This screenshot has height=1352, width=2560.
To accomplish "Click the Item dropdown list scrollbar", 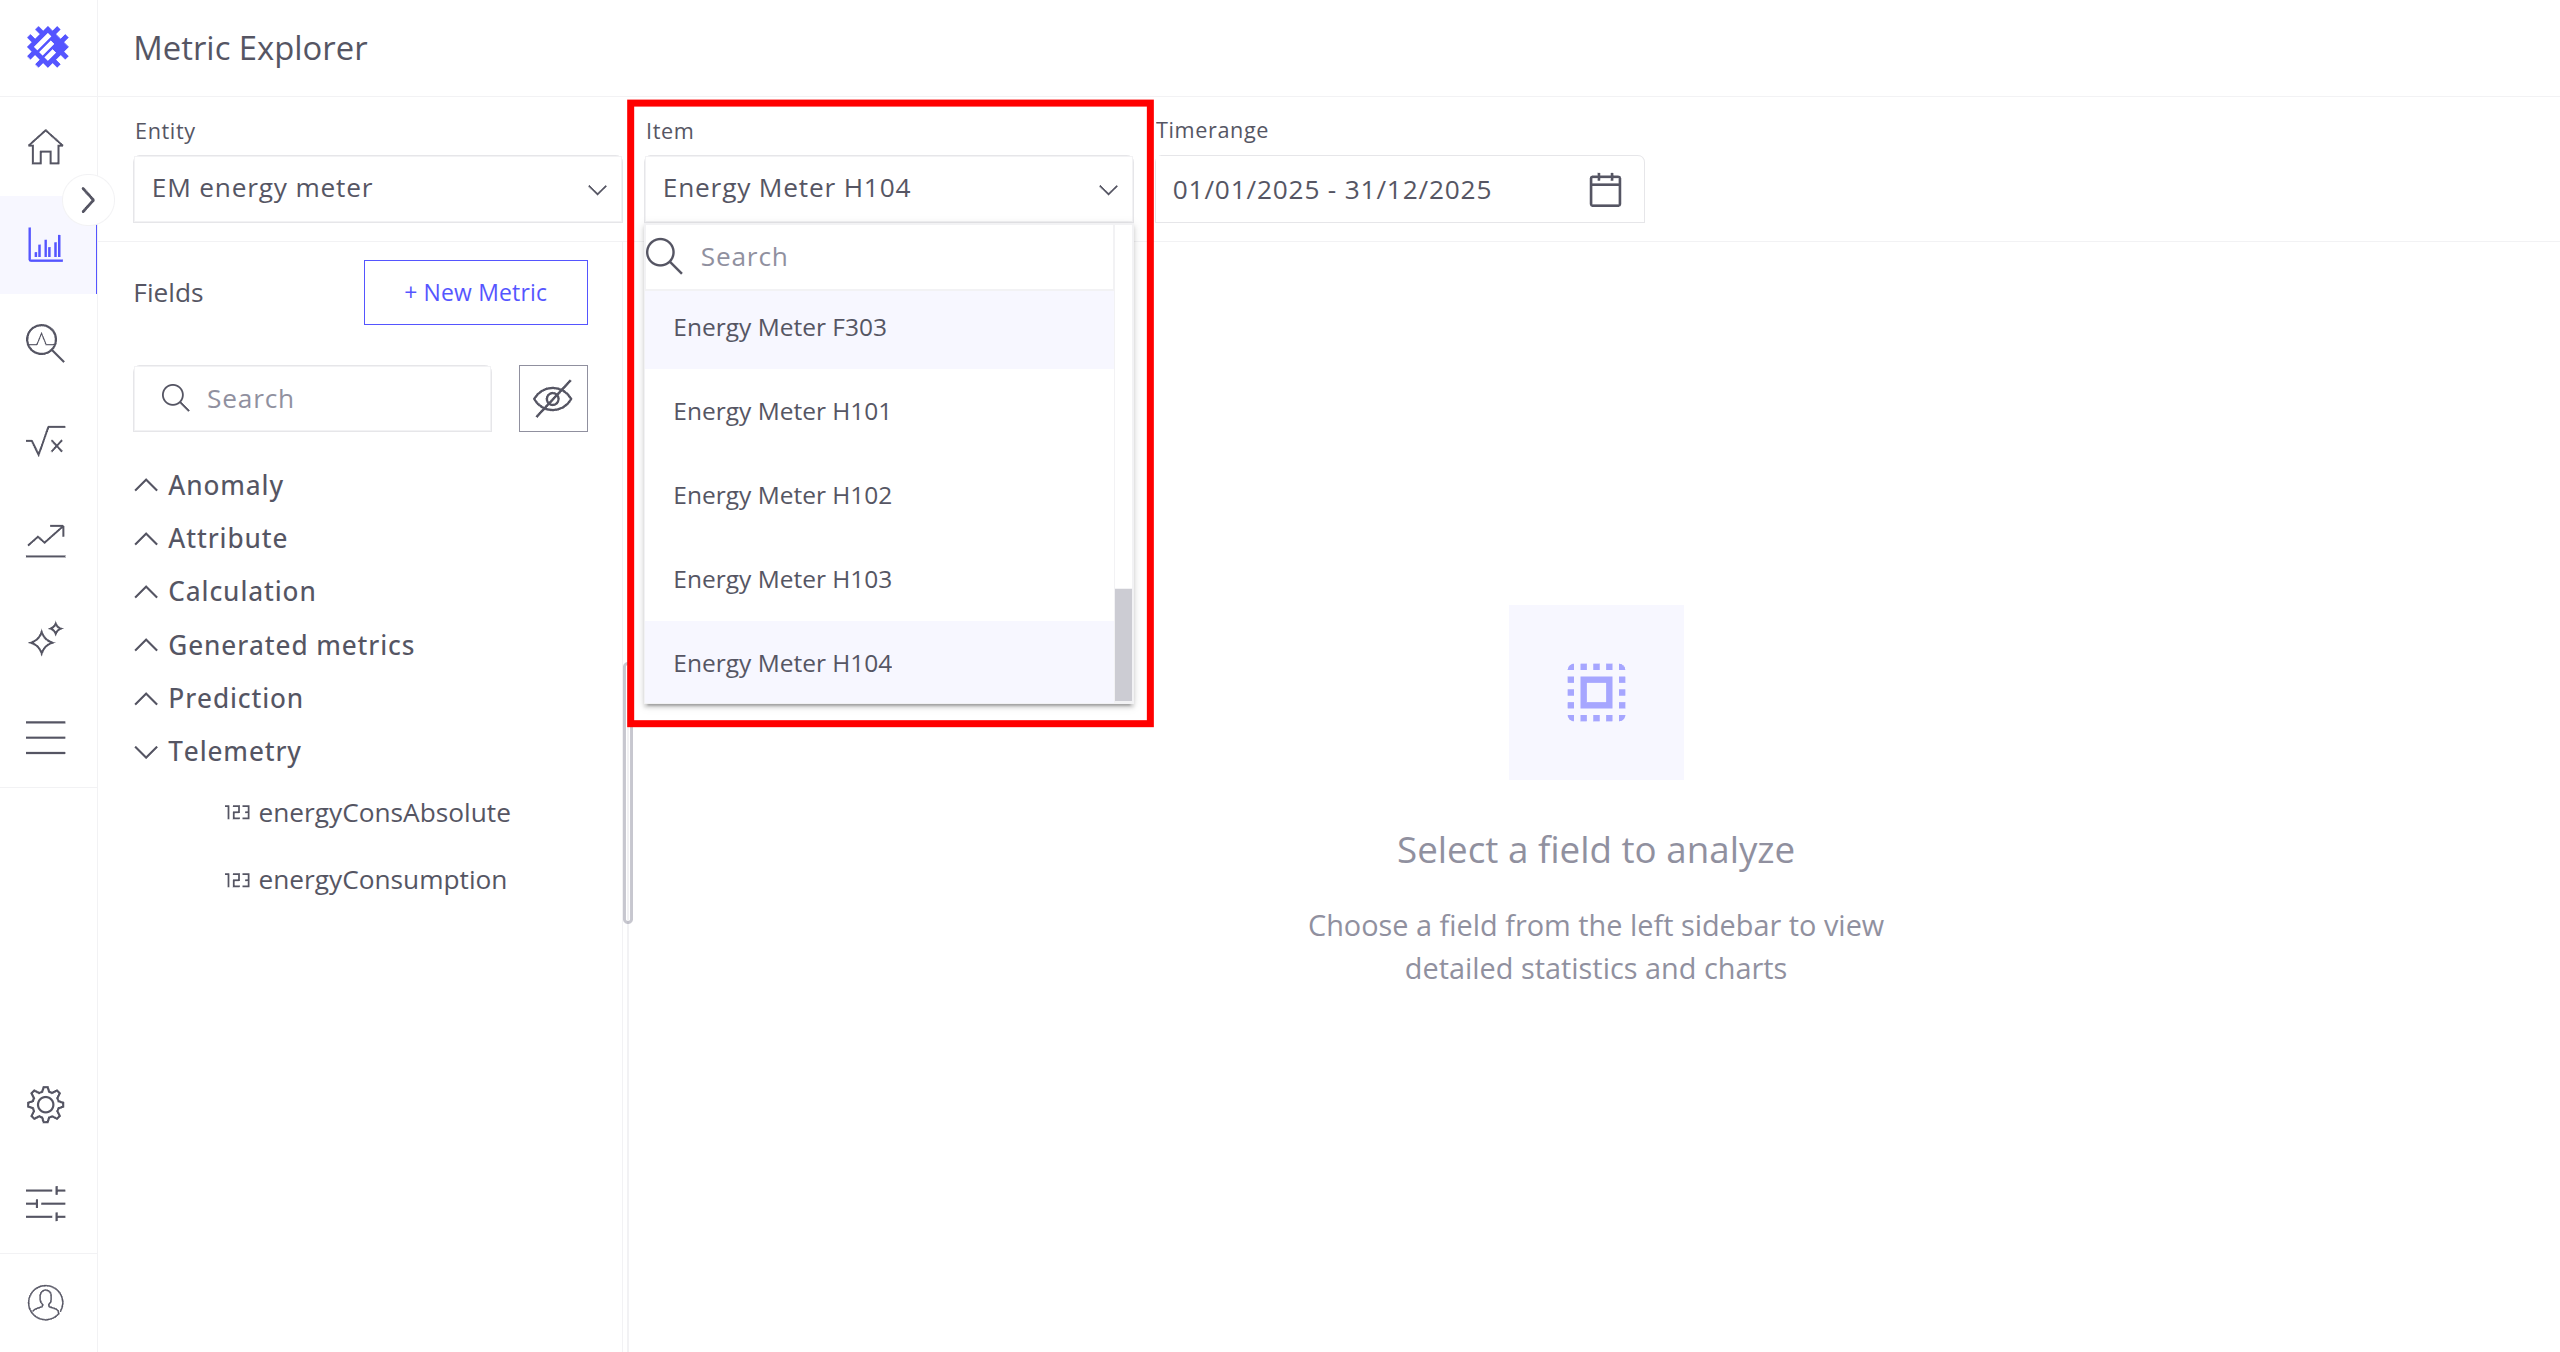I will coord(1123,644).
